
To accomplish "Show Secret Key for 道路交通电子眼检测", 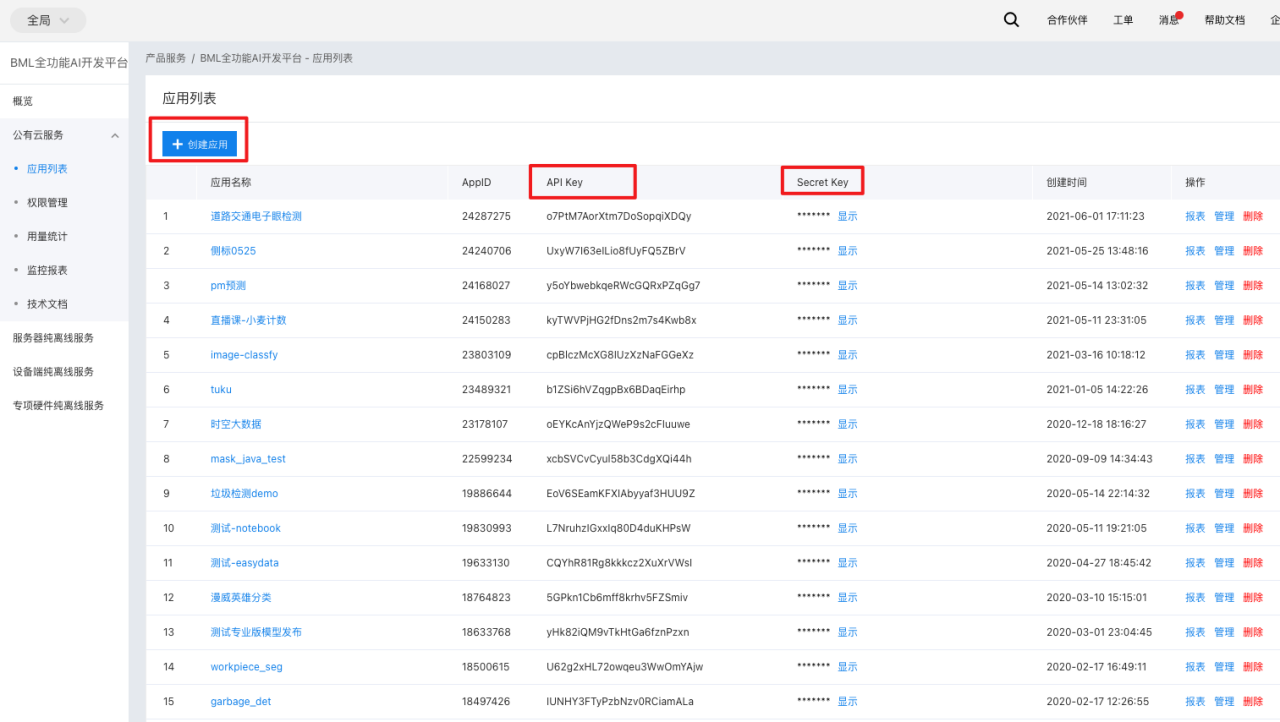I will [x=847, y=216].
